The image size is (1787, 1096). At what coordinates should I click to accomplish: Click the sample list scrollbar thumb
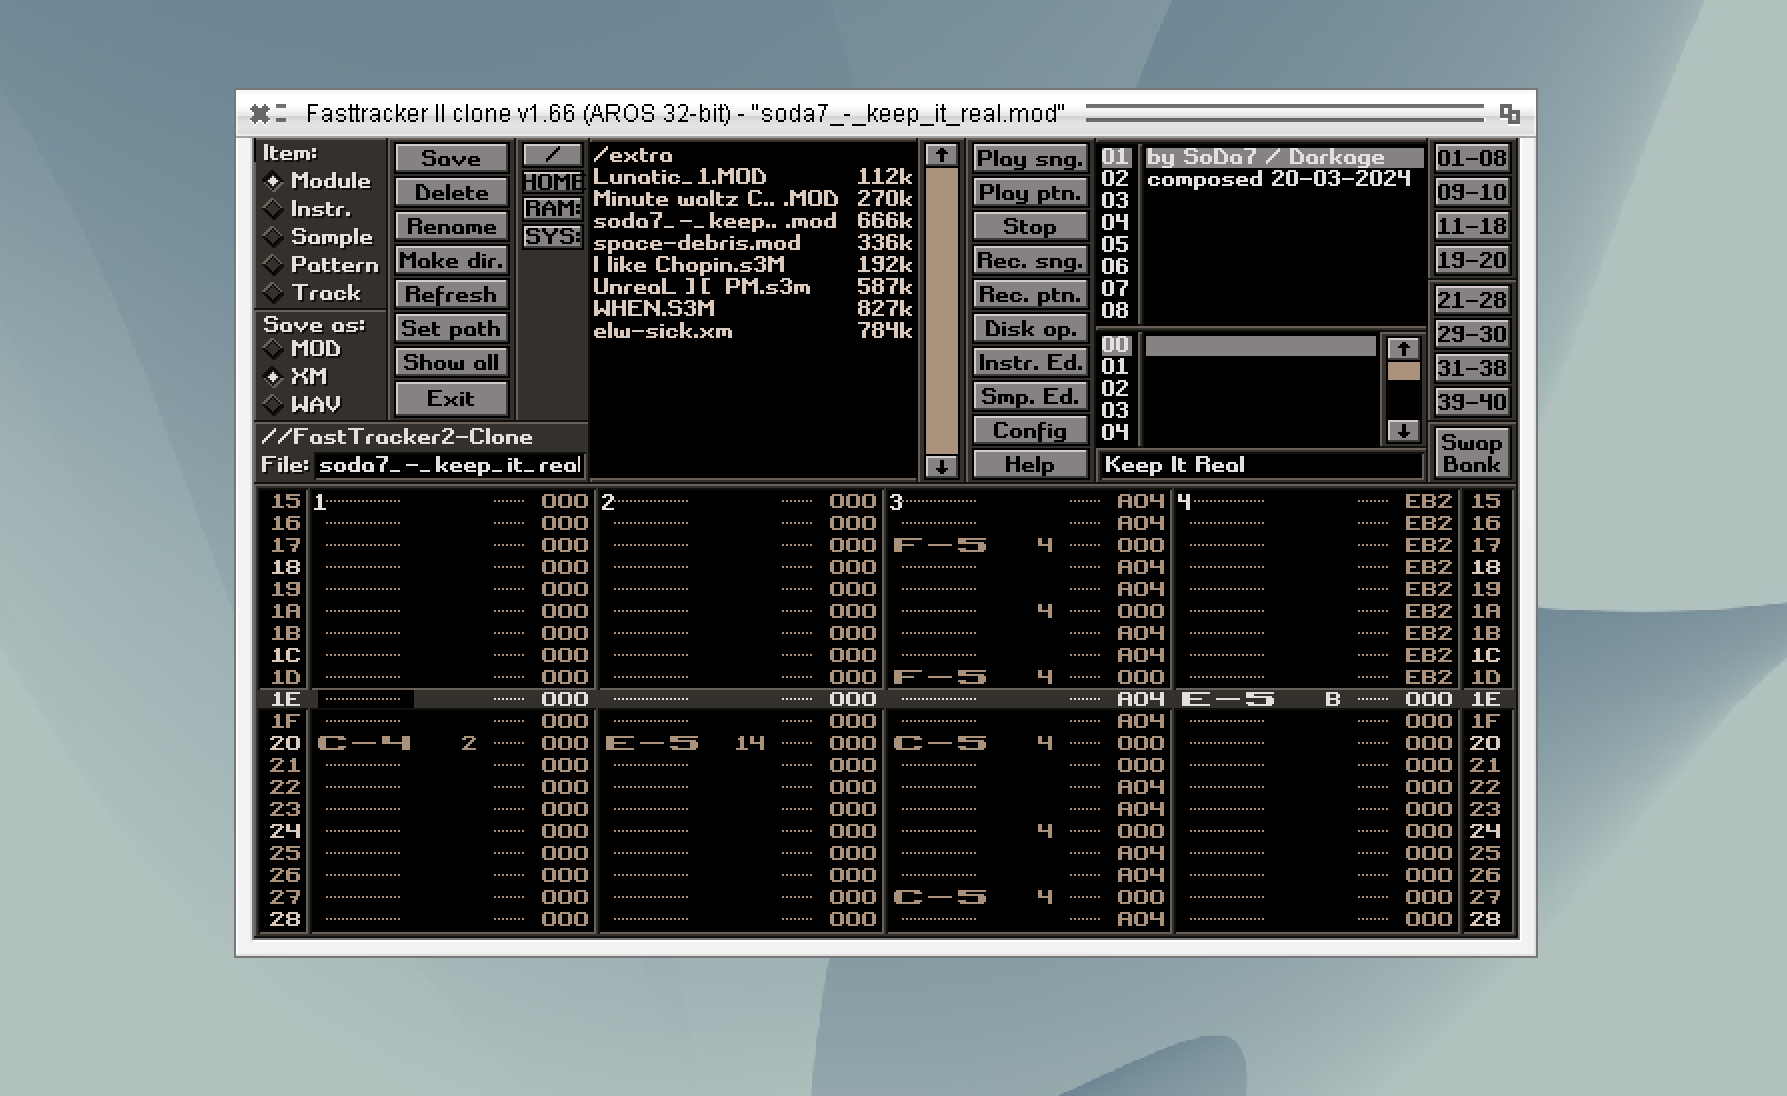pyautogui.click(x=1403, y=371)
